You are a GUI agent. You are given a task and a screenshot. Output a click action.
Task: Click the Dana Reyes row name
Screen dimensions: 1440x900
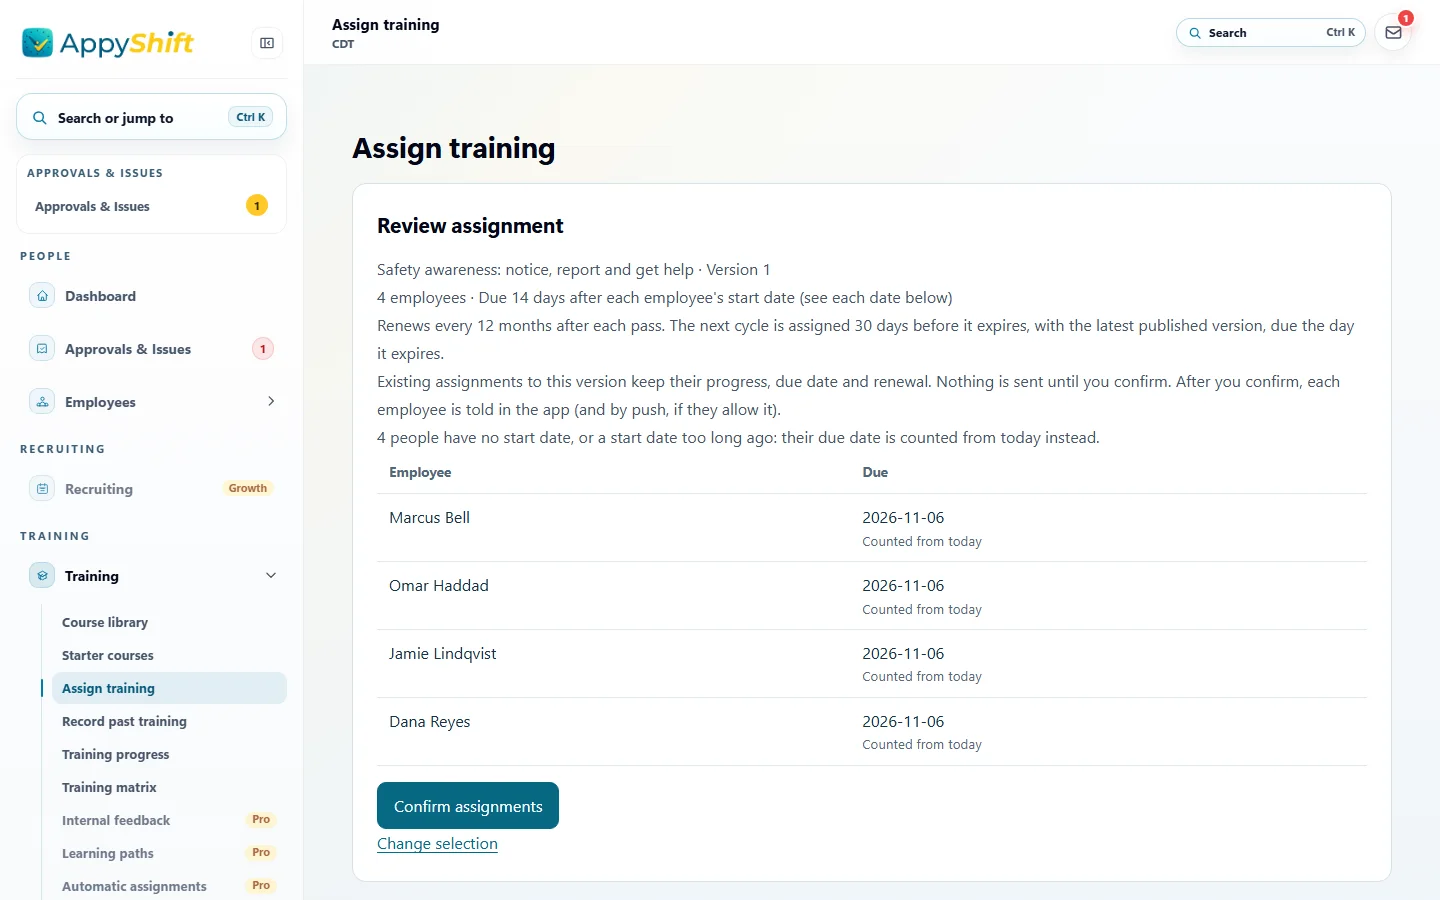click(x=429, y=722)
